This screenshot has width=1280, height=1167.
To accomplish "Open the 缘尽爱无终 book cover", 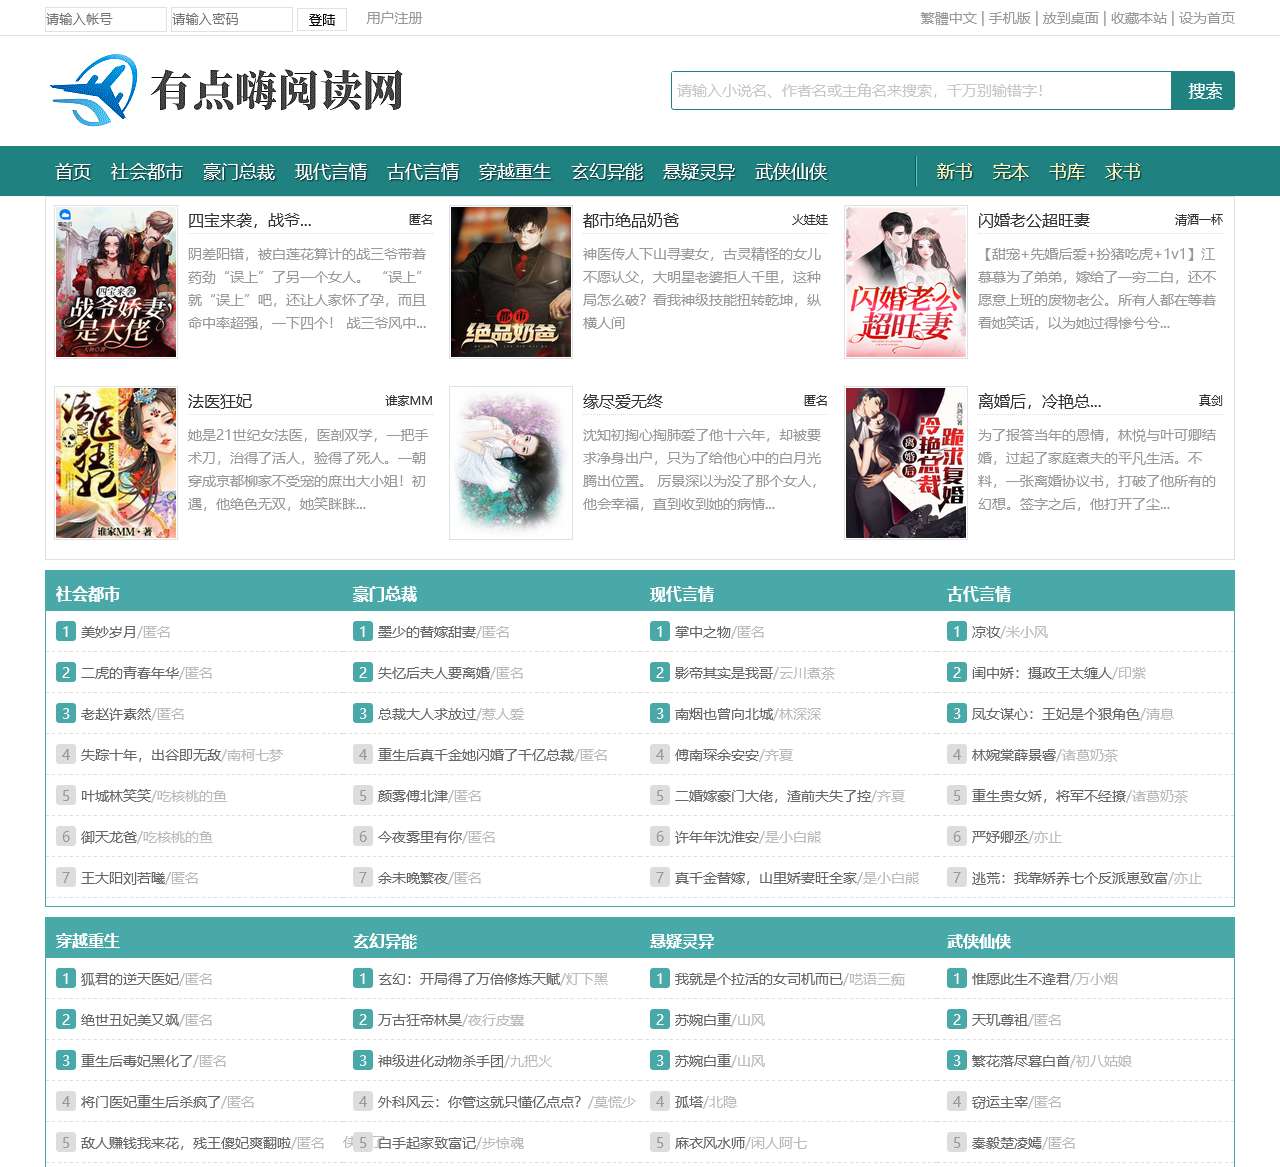I will (x=511, y=463).
